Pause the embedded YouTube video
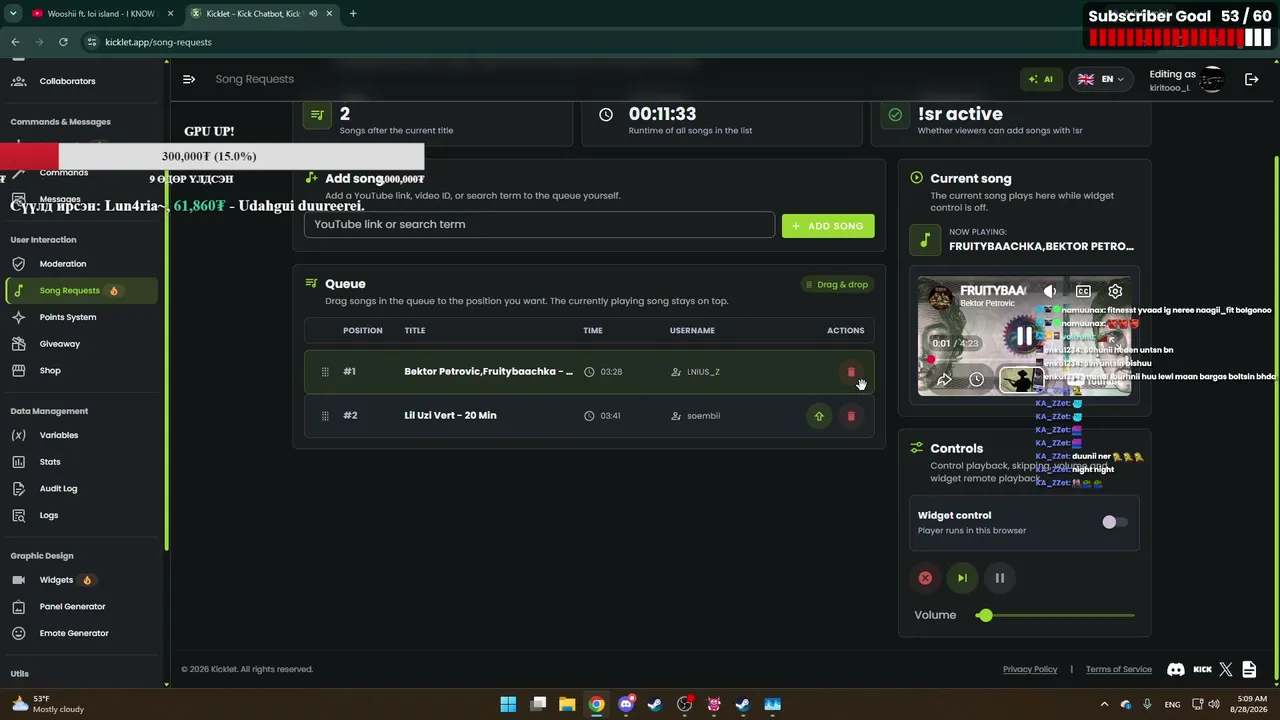The image size is (1280, 720). click(x=1023, y=337)
